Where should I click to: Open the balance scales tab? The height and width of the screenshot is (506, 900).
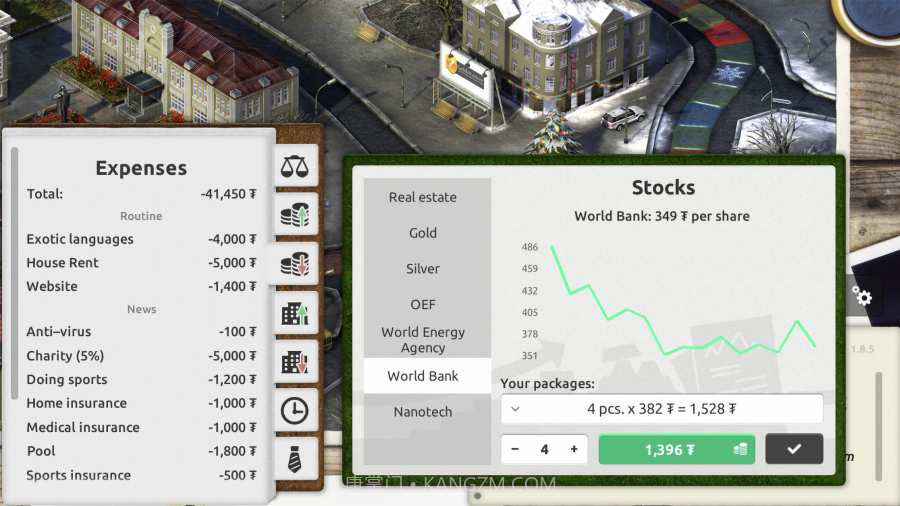pyautogui.click(x=295, y=166)
